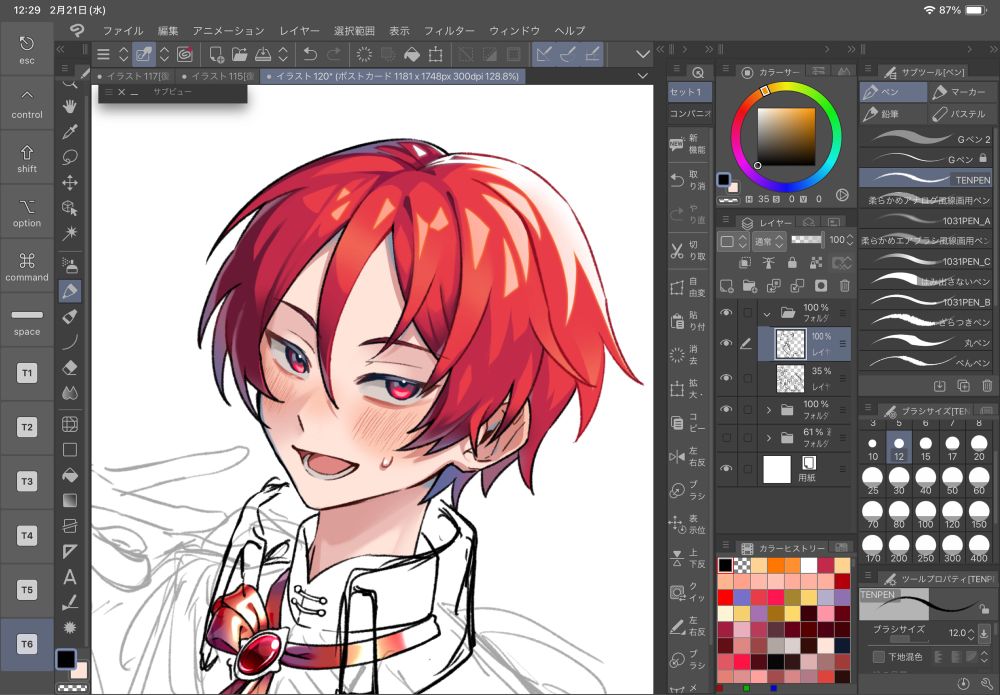Select brush size preset 15
The height and width of the screenshot is (695, 1000).
925,448
